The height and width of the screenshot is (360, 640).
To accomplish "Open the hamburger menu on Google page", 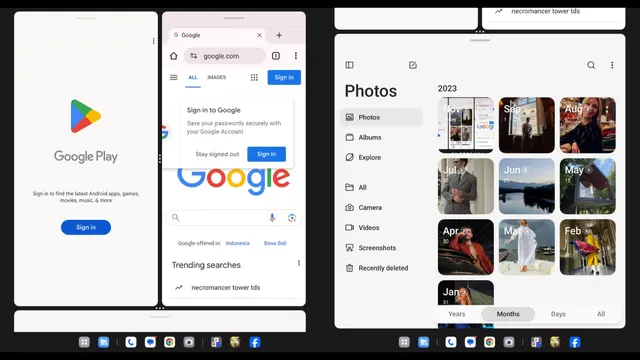I will [173, 77].
